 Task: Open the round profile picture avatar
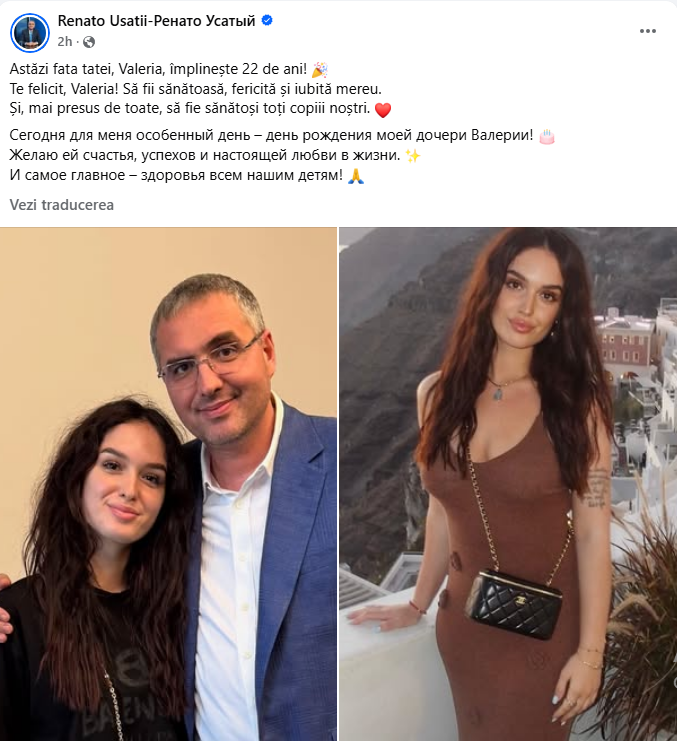30,33
